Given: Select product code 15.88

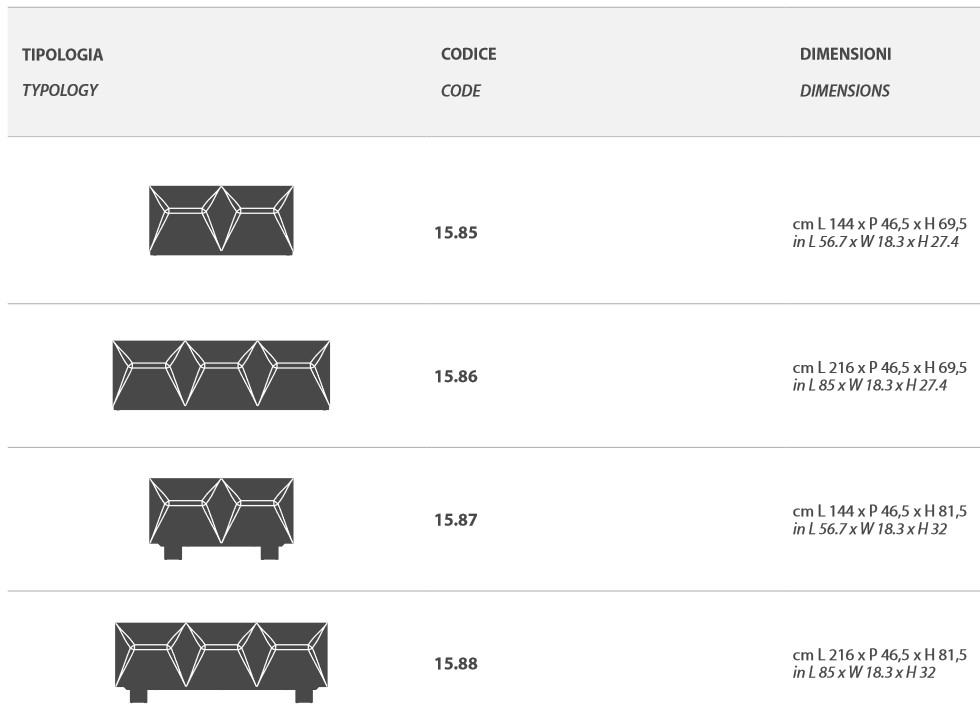Looking at the screenshot, I should tap(456, 665).
